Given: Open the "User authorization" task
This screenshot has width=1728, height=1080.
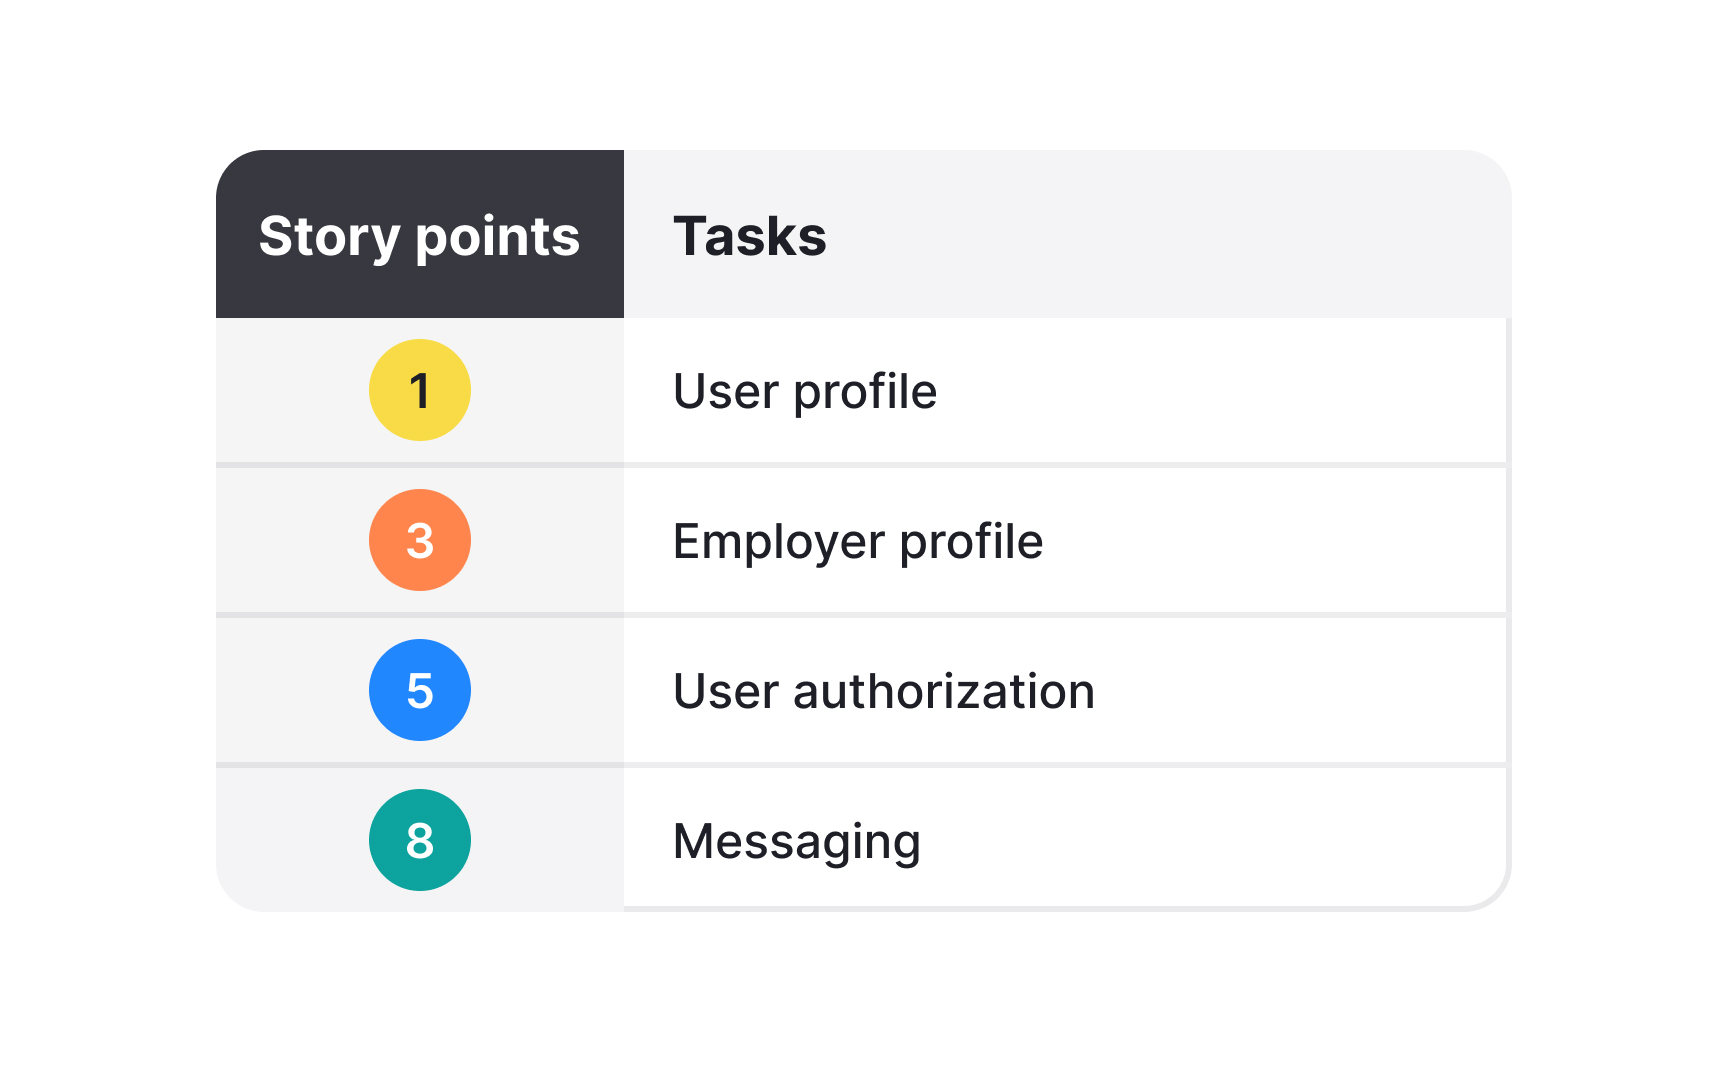Looking at the screenshot, I should click(x=884, y=691).
